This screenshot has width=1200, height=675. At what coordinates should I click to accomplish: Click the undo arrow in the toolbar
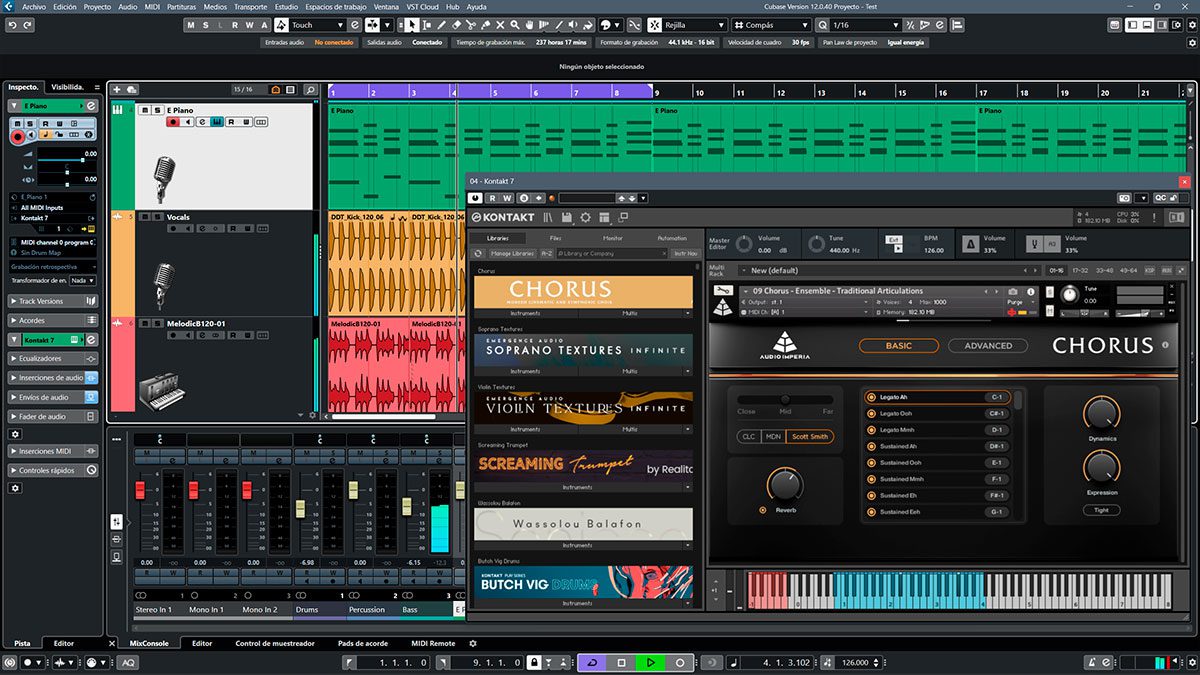coord(14,25)
